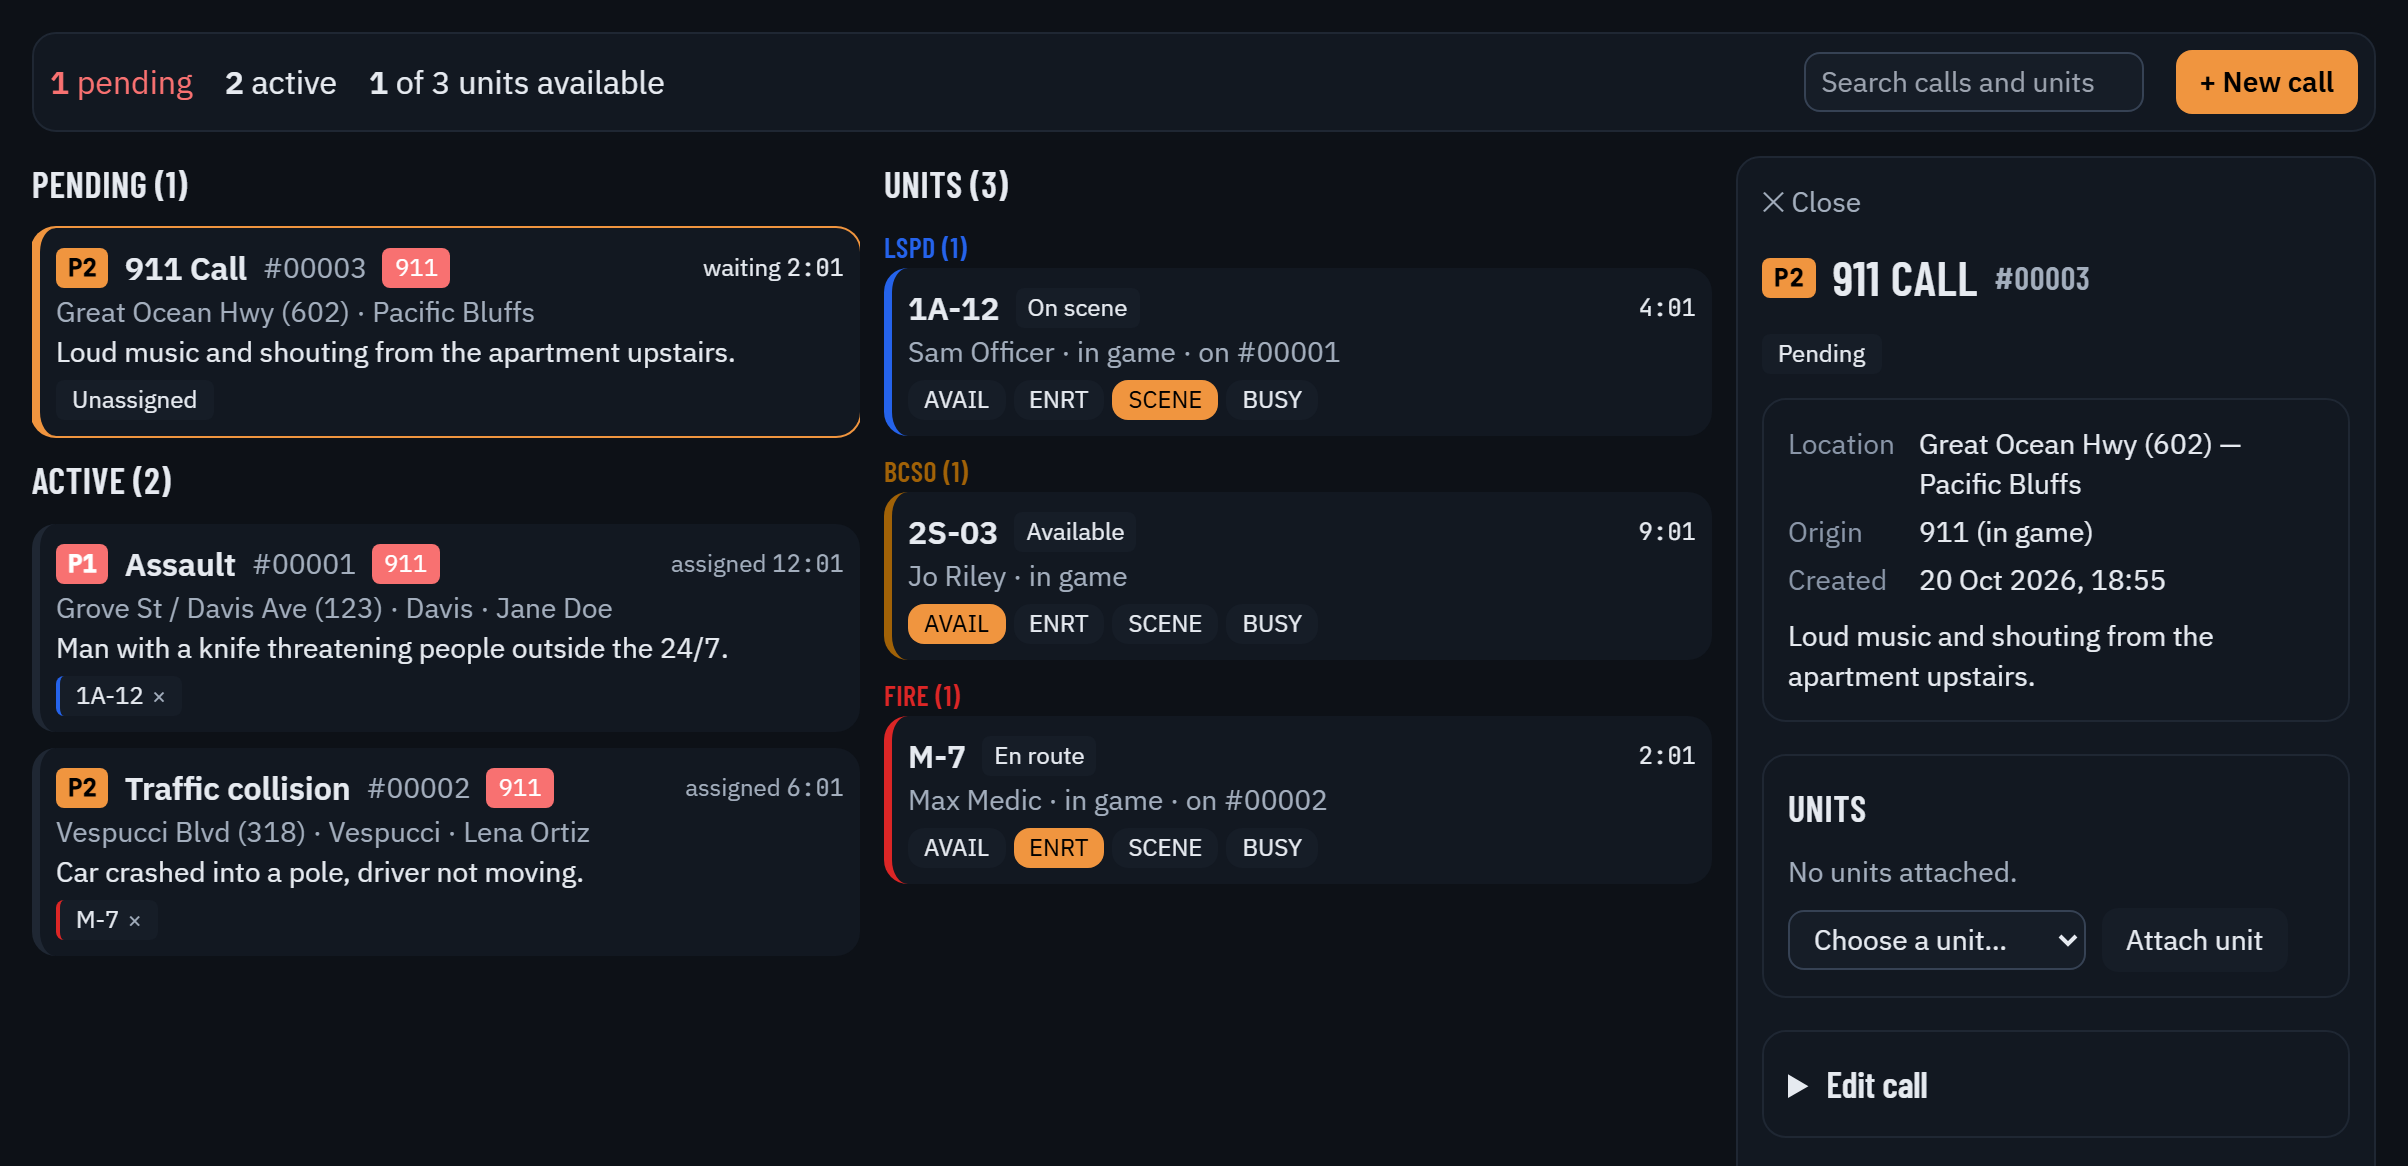Click the LSPD (1) group heading

coord(926,248)
